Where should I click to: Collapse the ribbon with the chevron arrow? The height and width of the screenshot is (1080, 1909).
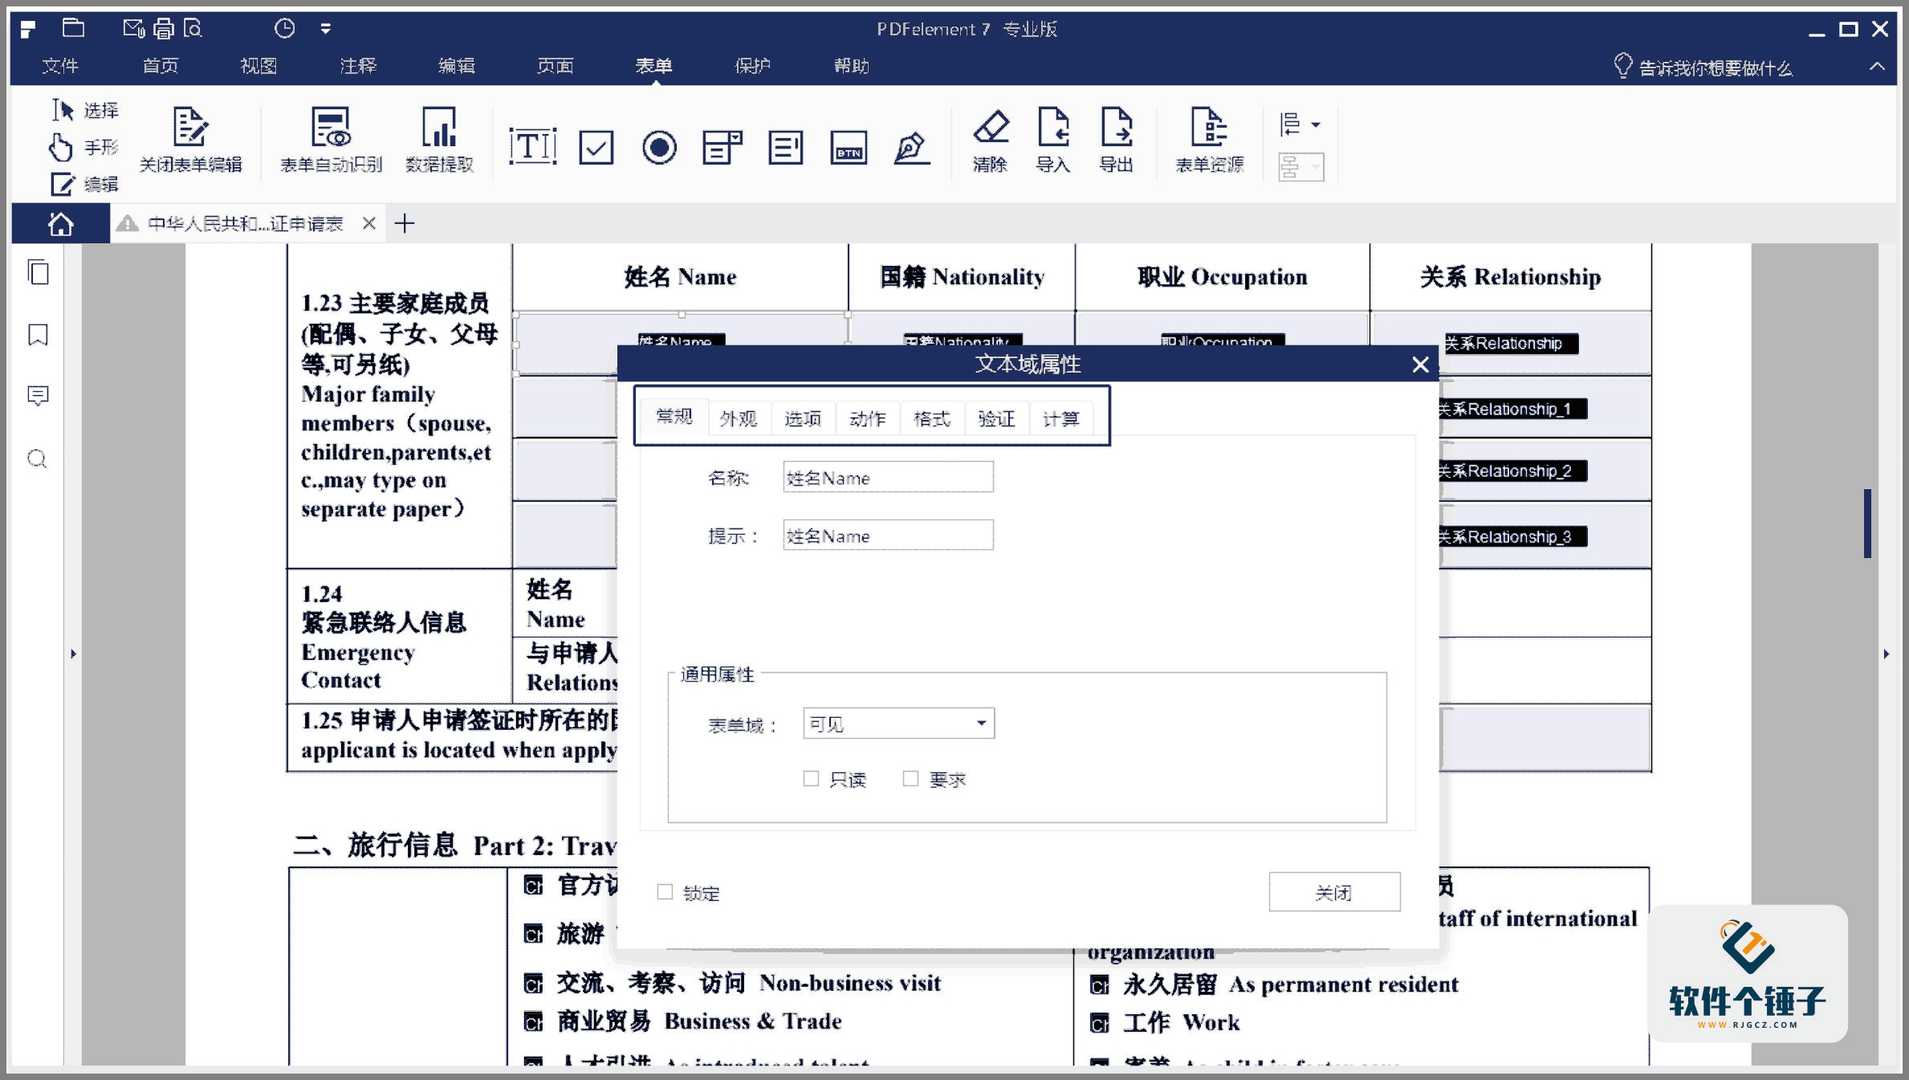click(1878, 66)
